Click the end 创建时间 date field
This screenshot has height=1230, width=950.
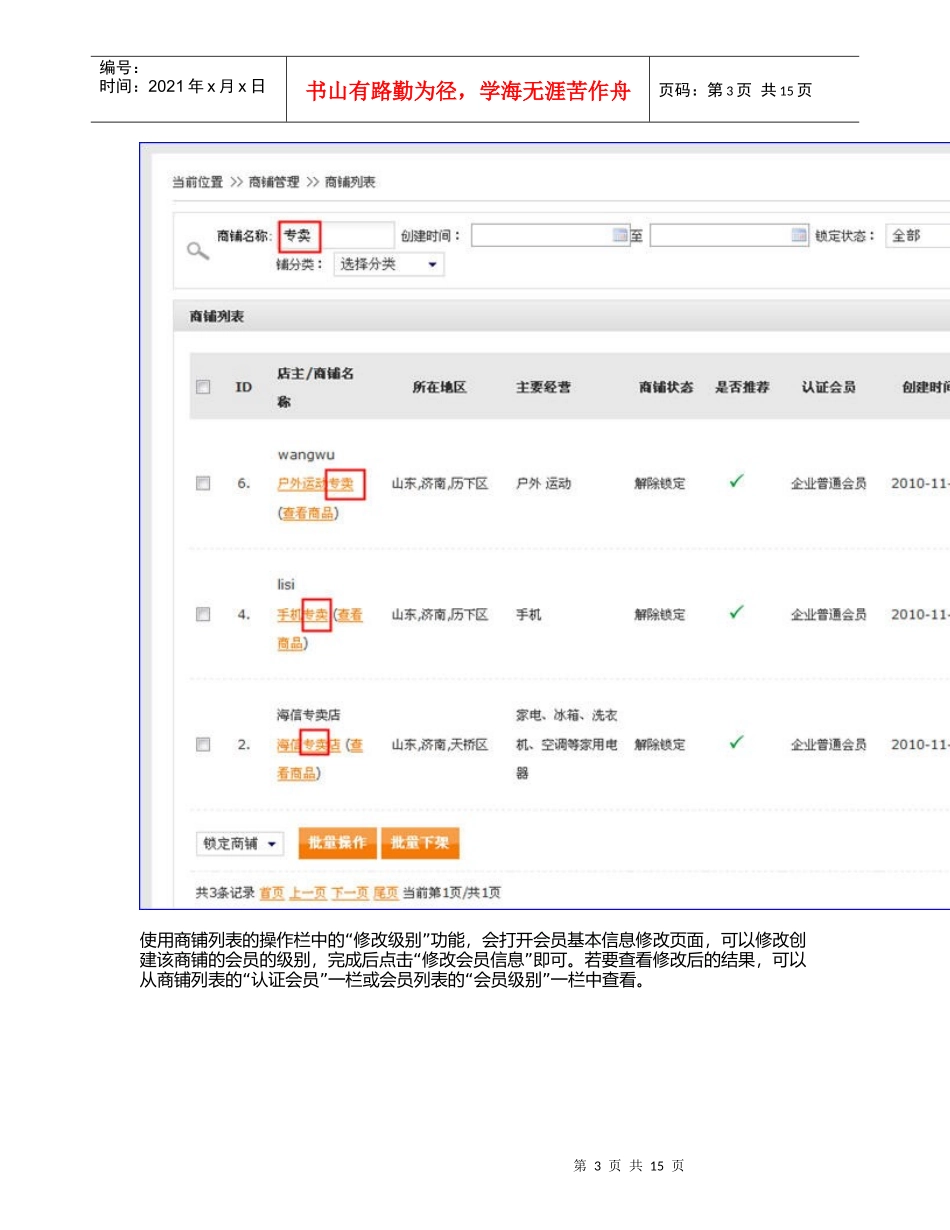(x=729, y=235)
